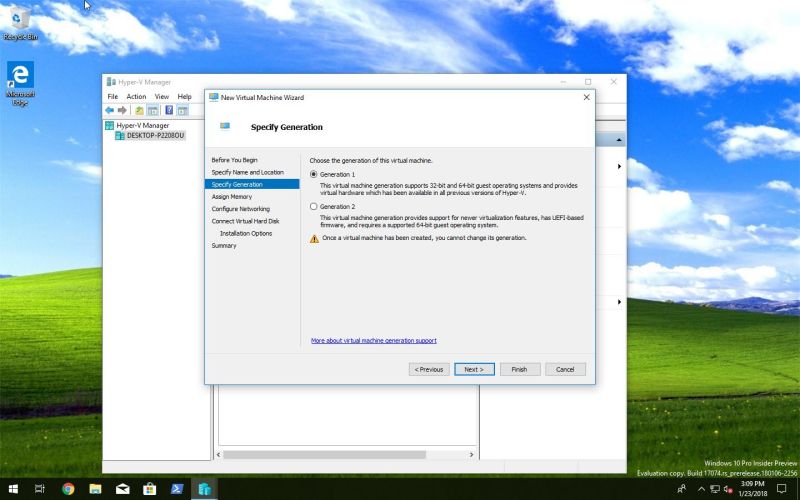This screenshot has height=500, width=800.
Task: Open the taskbar clock showing 3:09 PM
Action: pos(752,489)
